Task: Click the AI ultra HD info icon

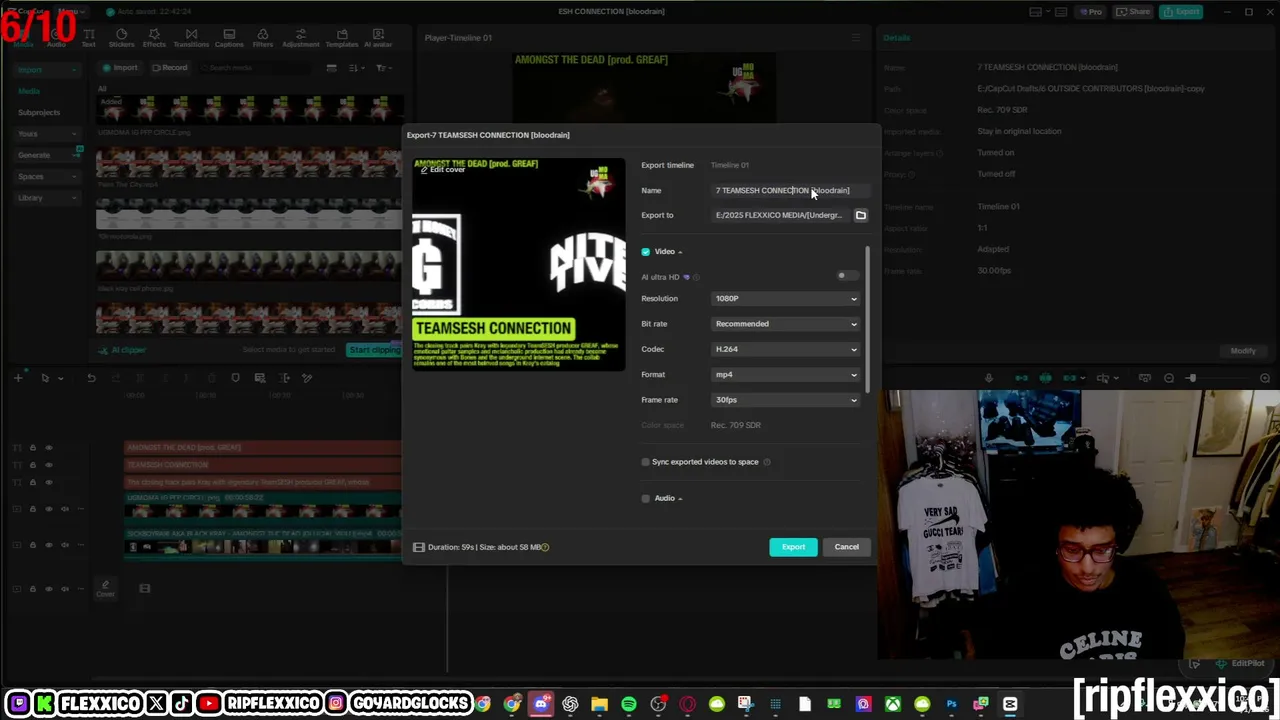Action: coord(697,277)
